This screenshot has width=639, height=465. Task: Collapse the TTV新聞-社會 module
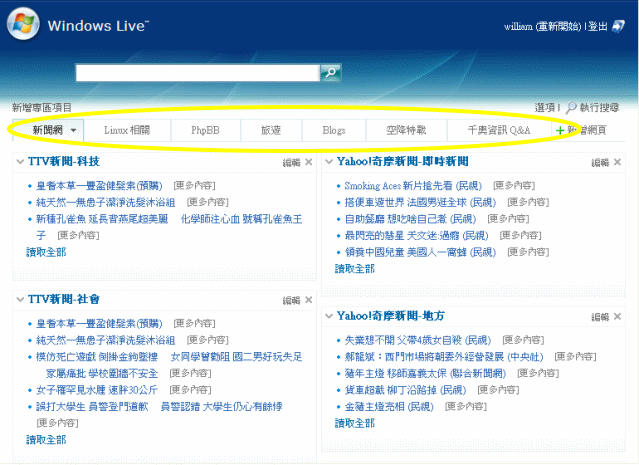click(20, 300)
